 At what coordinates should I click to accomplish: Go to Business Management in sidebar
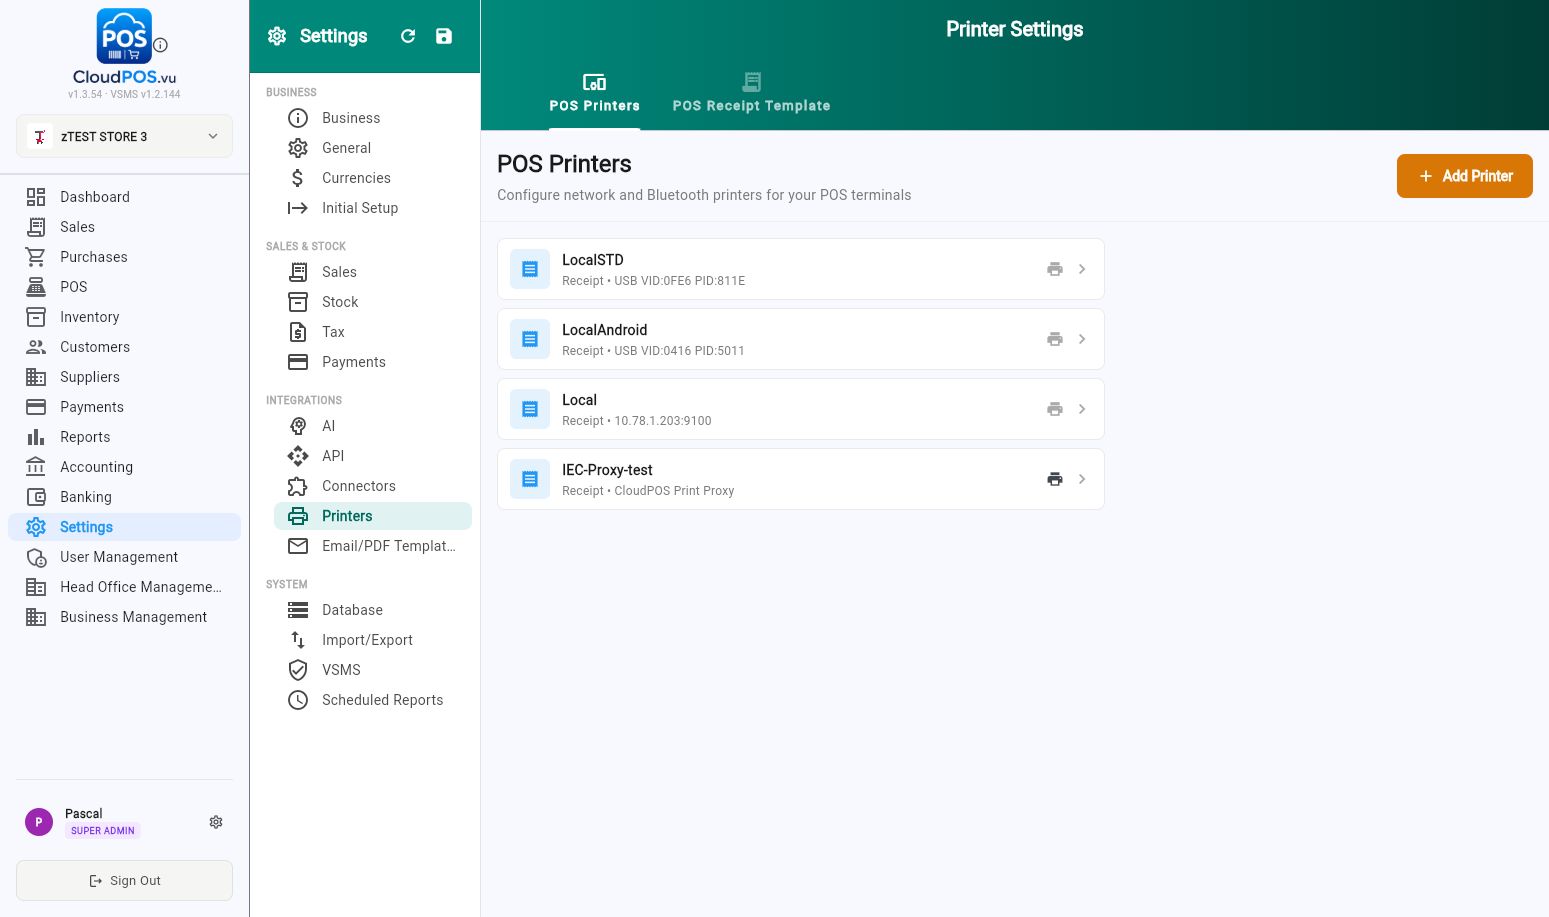click(124, 617)
